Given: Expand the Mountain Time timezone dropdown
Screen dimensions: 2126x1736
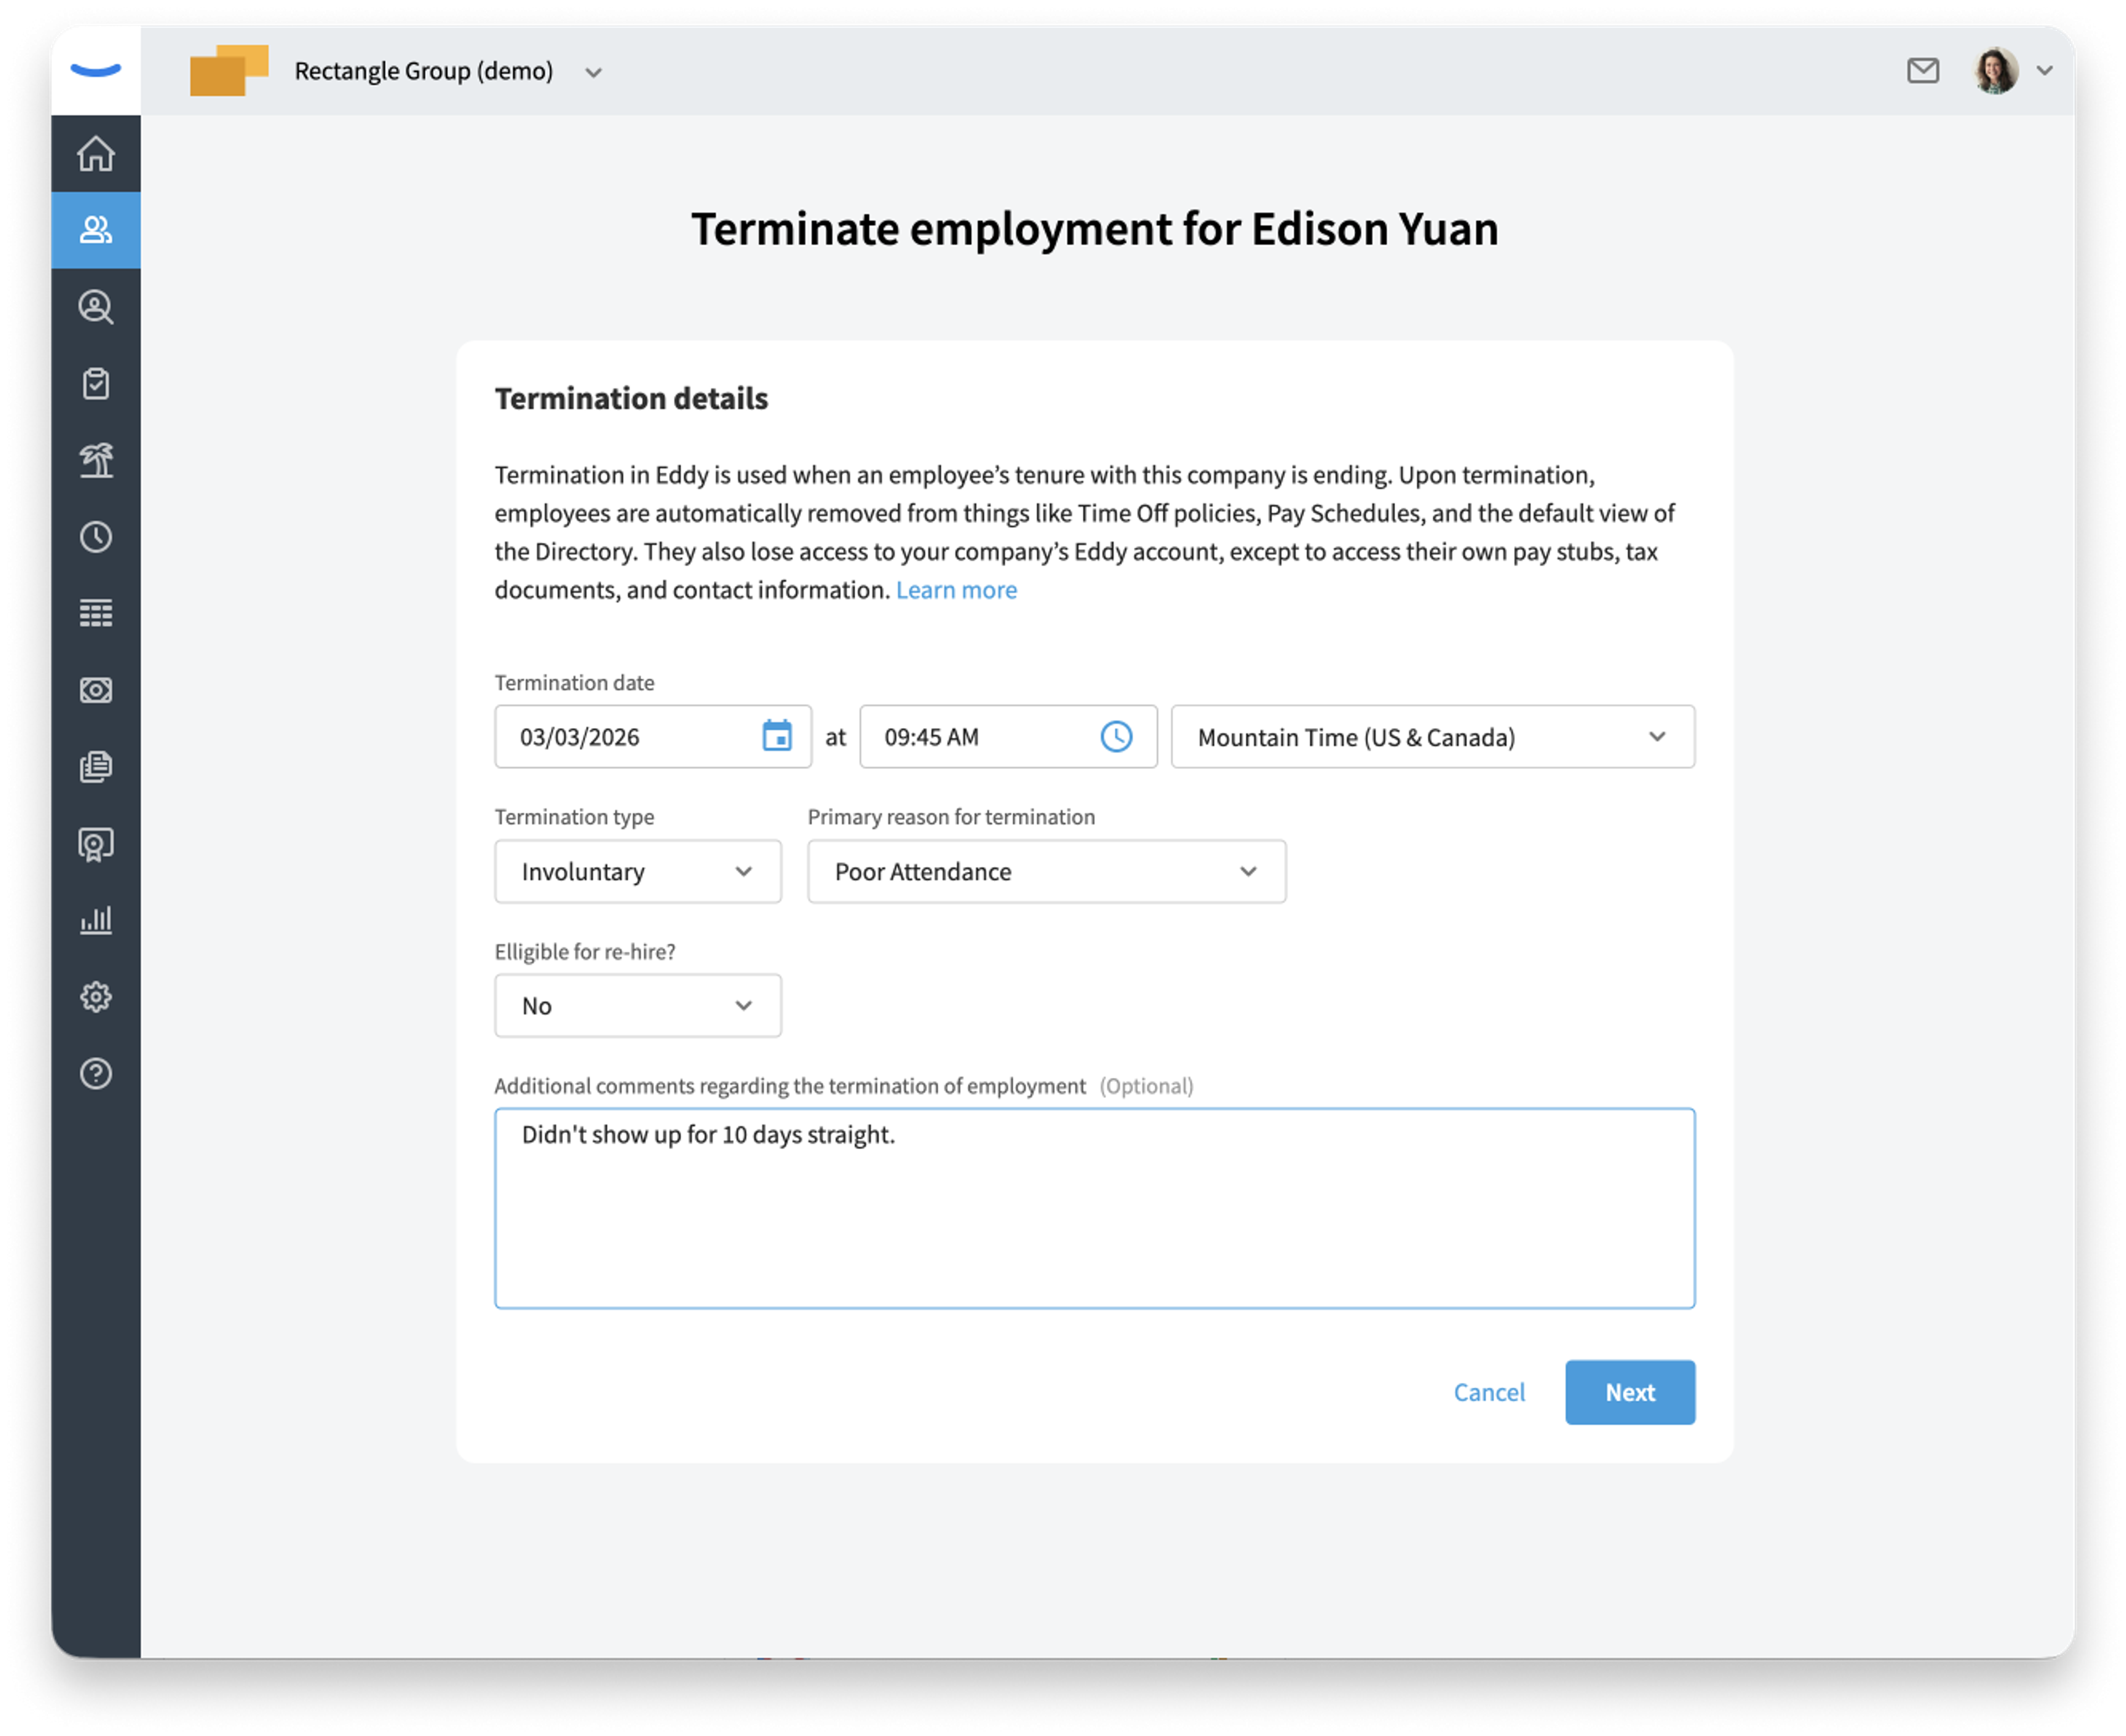Looking at the screenshot, I should click(1432, 737).
